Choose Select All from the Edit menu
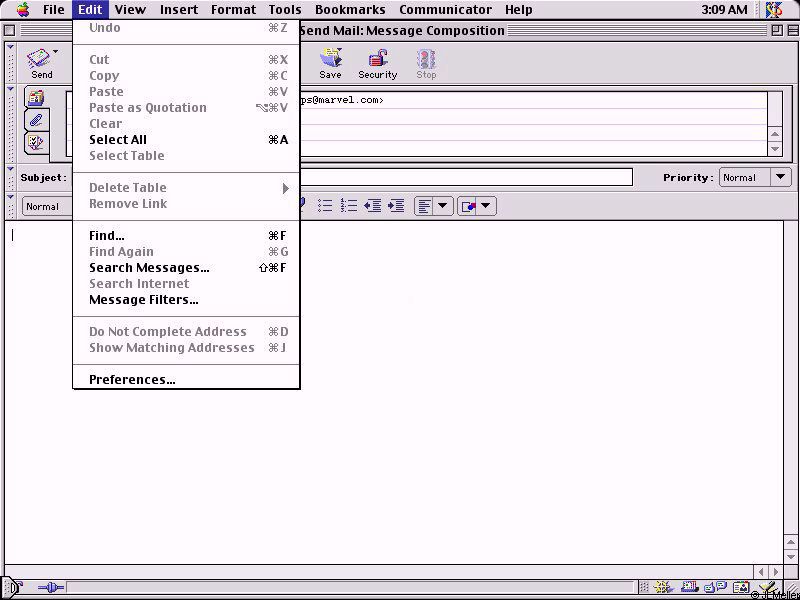 (186, 140)
